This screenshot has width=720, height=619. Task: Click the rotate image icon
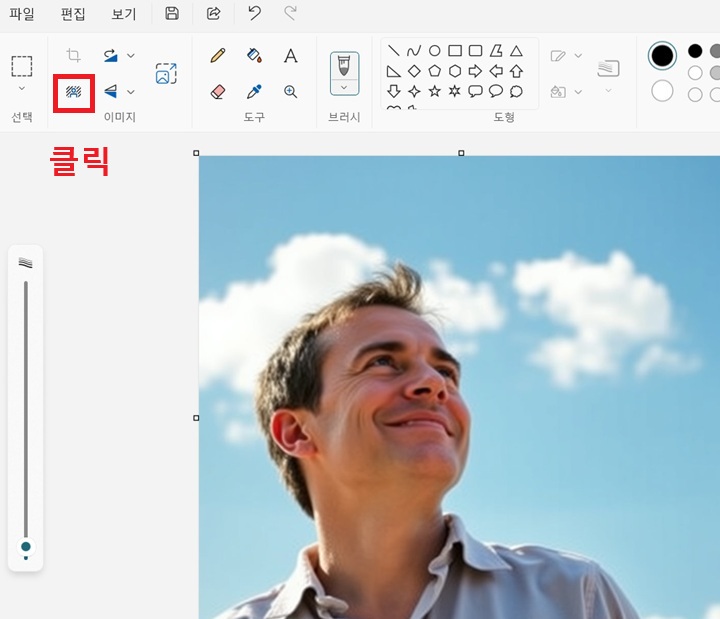point(111,55)
